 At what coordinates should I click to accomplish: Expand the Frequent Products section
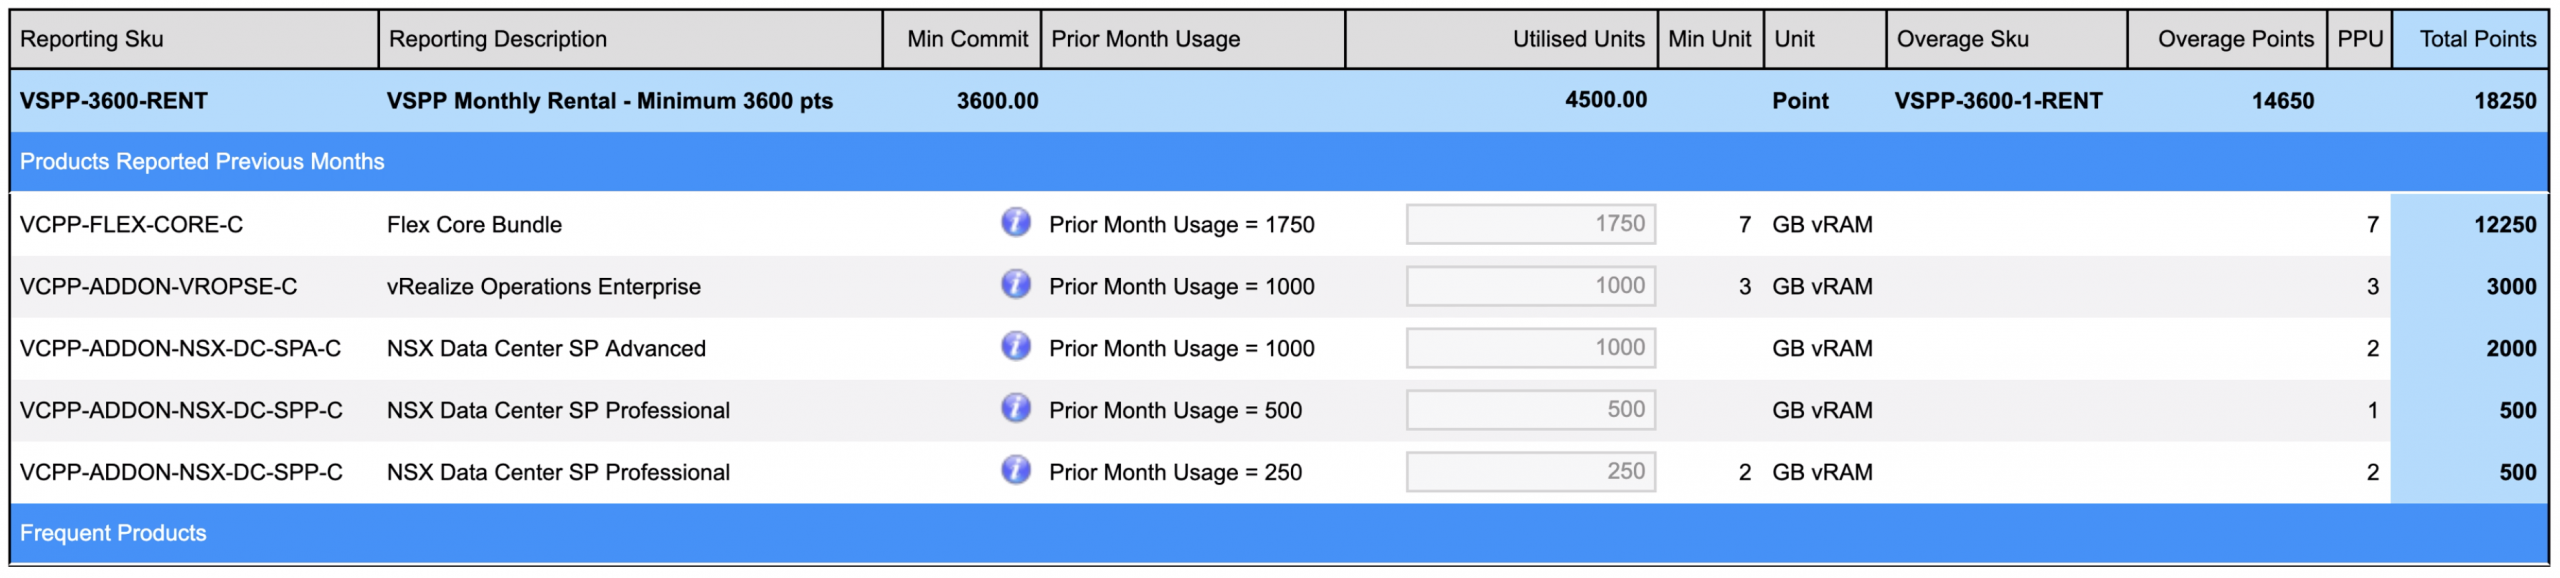(x=113, y=533)
